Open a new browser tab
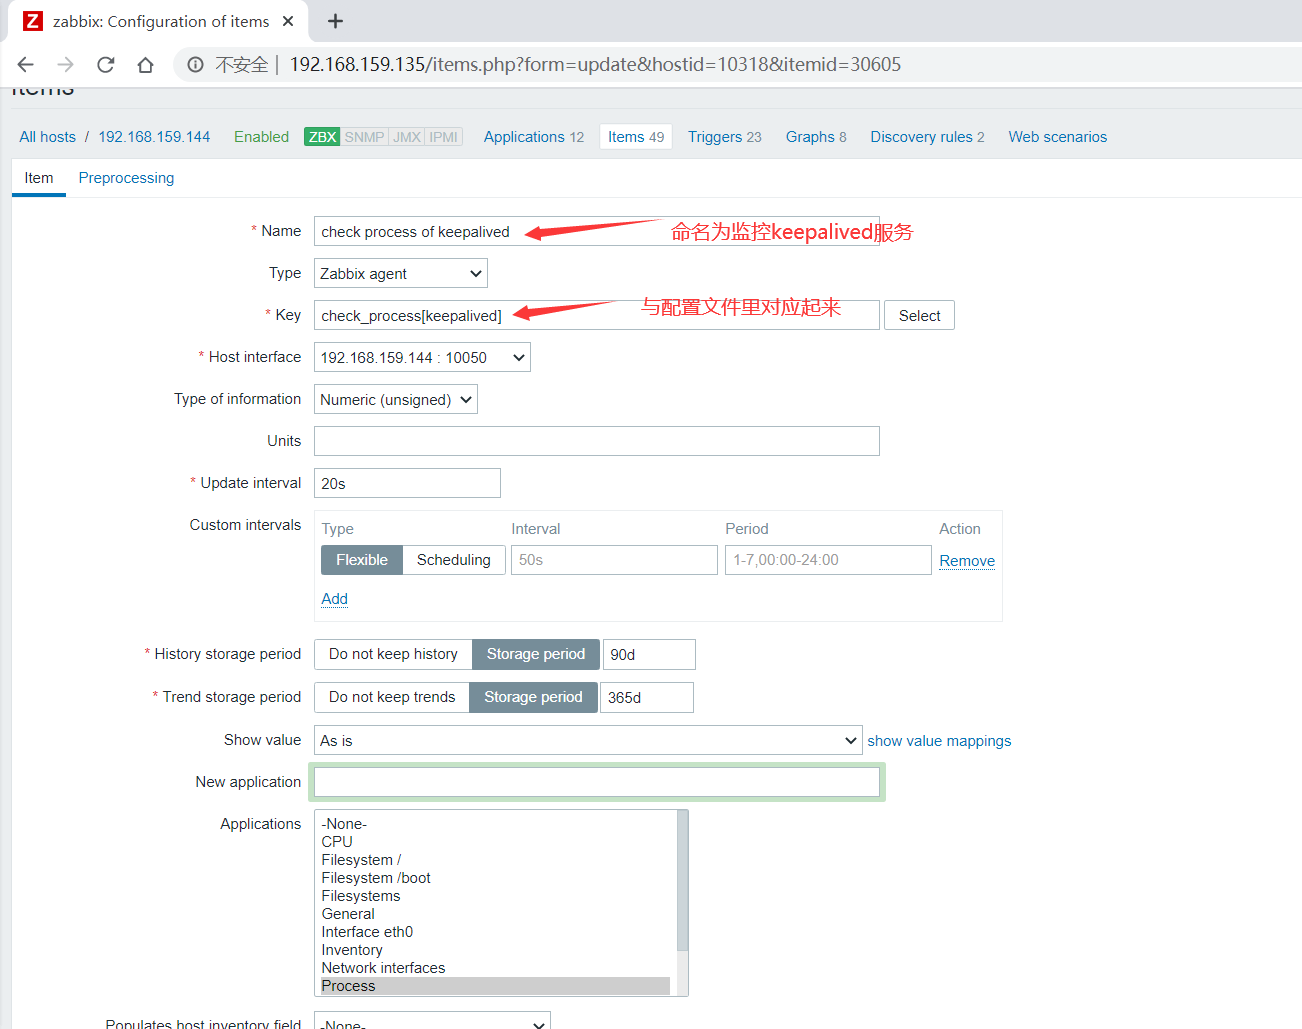1302x1029 pixels. [x=336, y=21]
